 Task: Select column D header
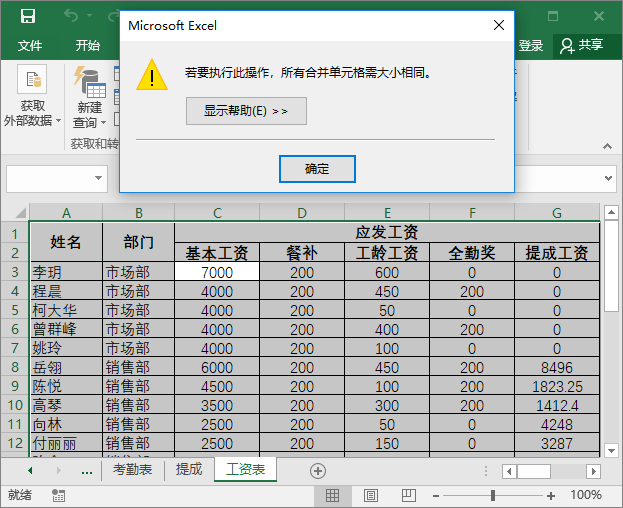[302, 213]
